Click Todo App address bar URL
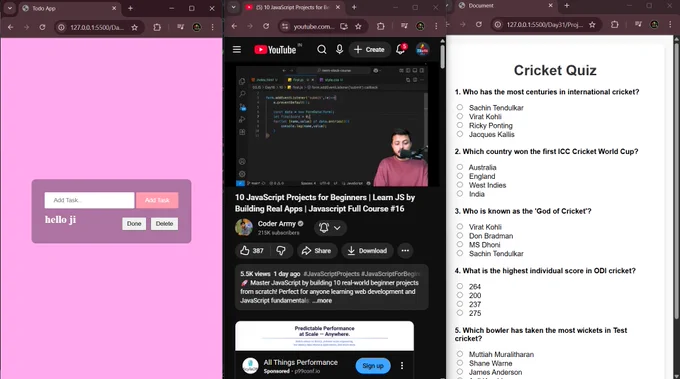 97,27
